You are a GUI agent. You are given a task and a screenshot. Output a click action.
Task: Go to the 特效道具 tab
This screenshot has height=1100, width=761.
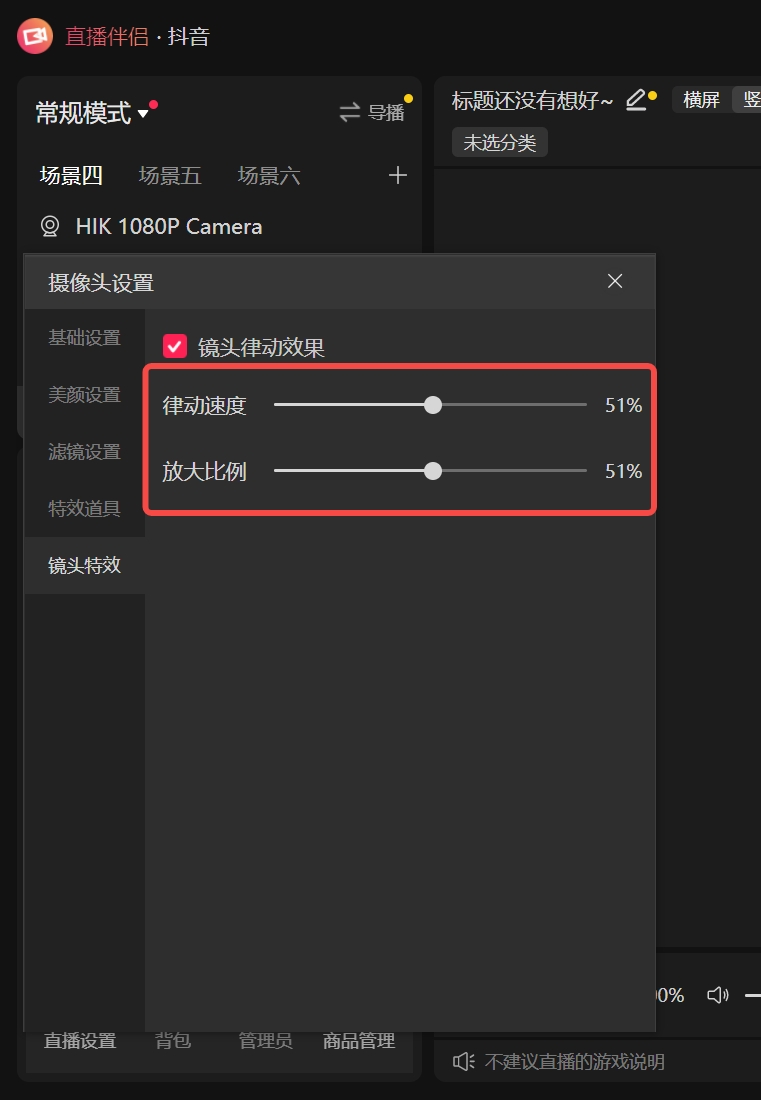(84, 509)
